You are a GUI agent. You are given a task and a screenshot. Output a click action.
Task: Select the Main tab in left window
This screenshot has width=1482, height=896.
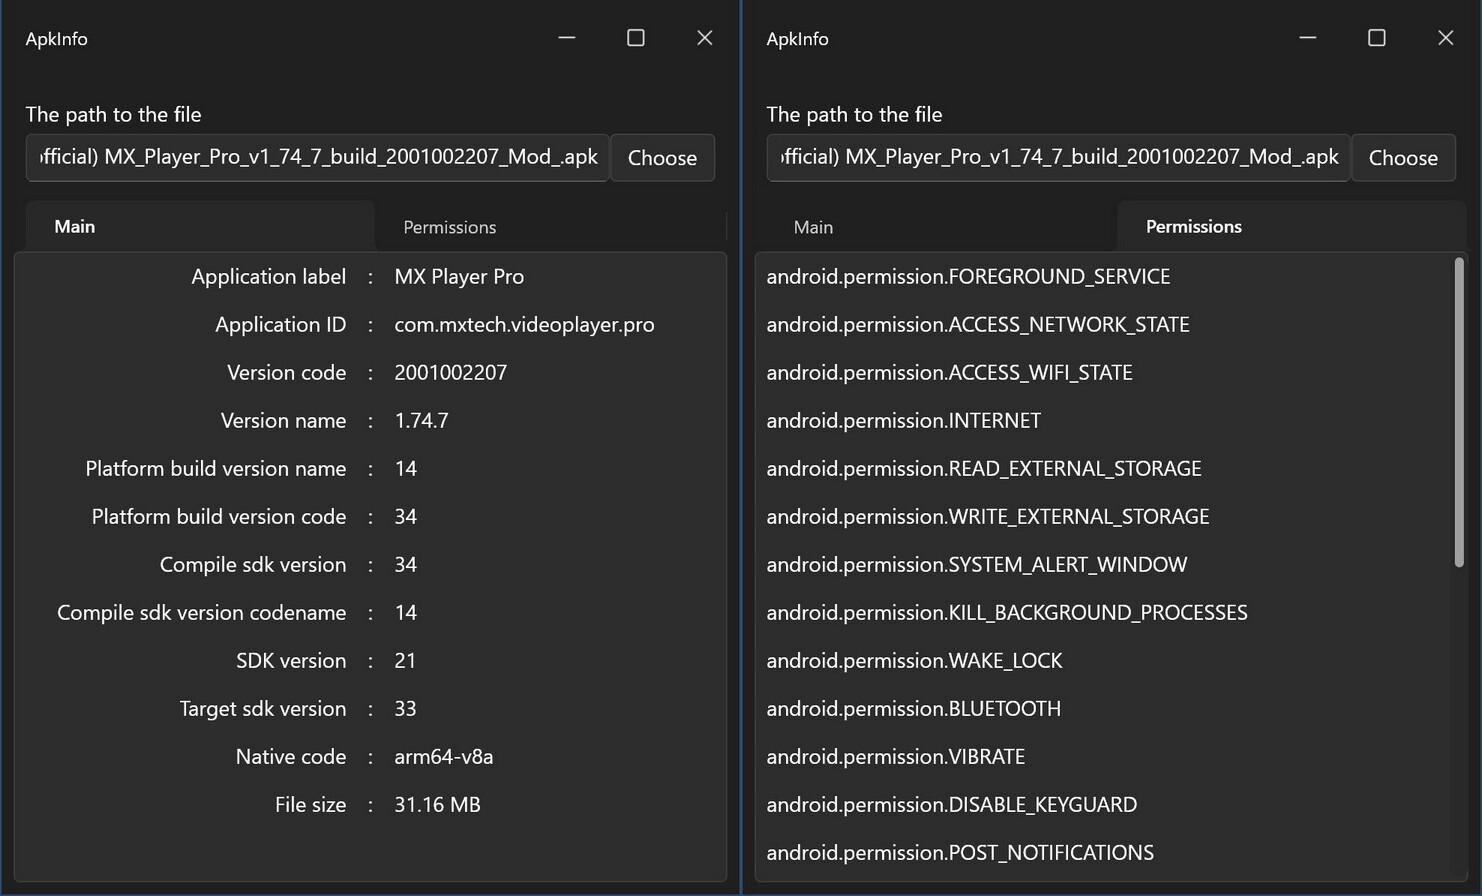[200, 227]
